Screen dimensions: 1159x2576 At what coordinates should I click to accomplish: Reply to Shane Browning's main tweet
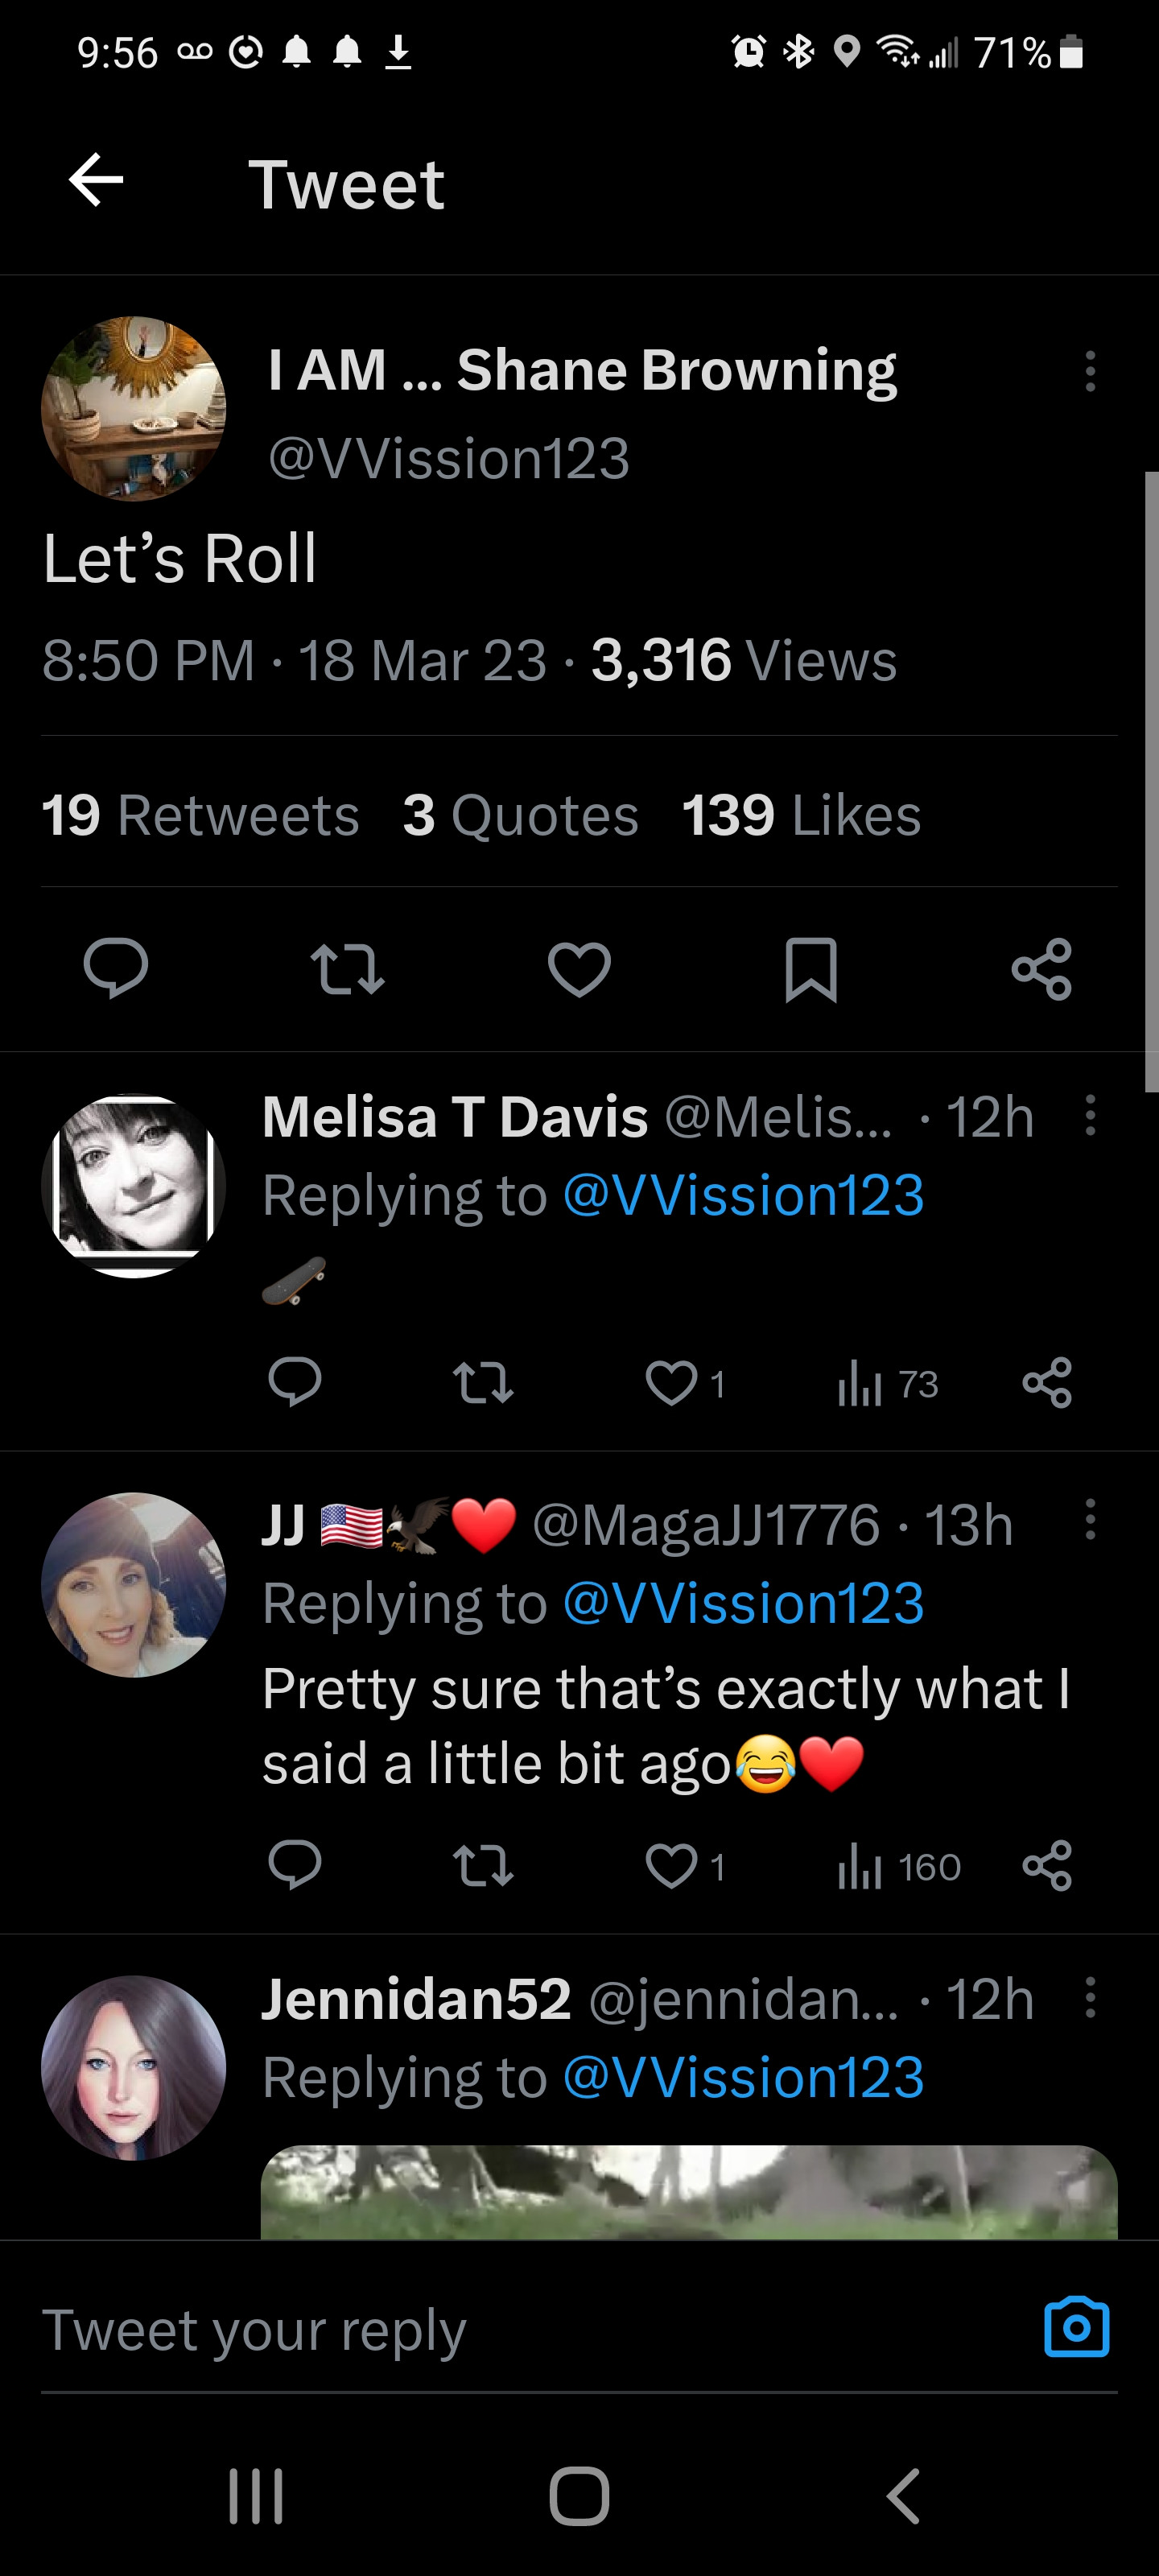pos(116,968)
